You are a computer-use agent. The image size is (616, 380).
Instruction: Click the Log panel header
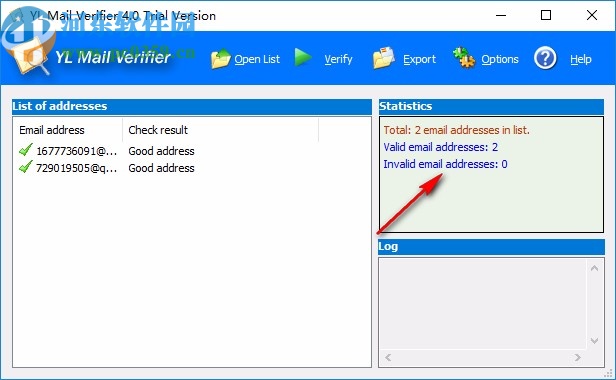tap(491, 247)
